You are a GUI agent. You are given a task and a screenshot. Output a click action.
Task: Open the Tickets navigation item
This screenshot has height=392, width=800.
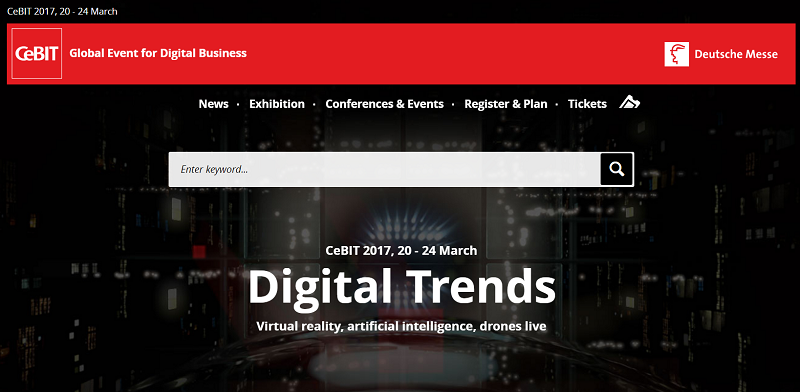587,104
